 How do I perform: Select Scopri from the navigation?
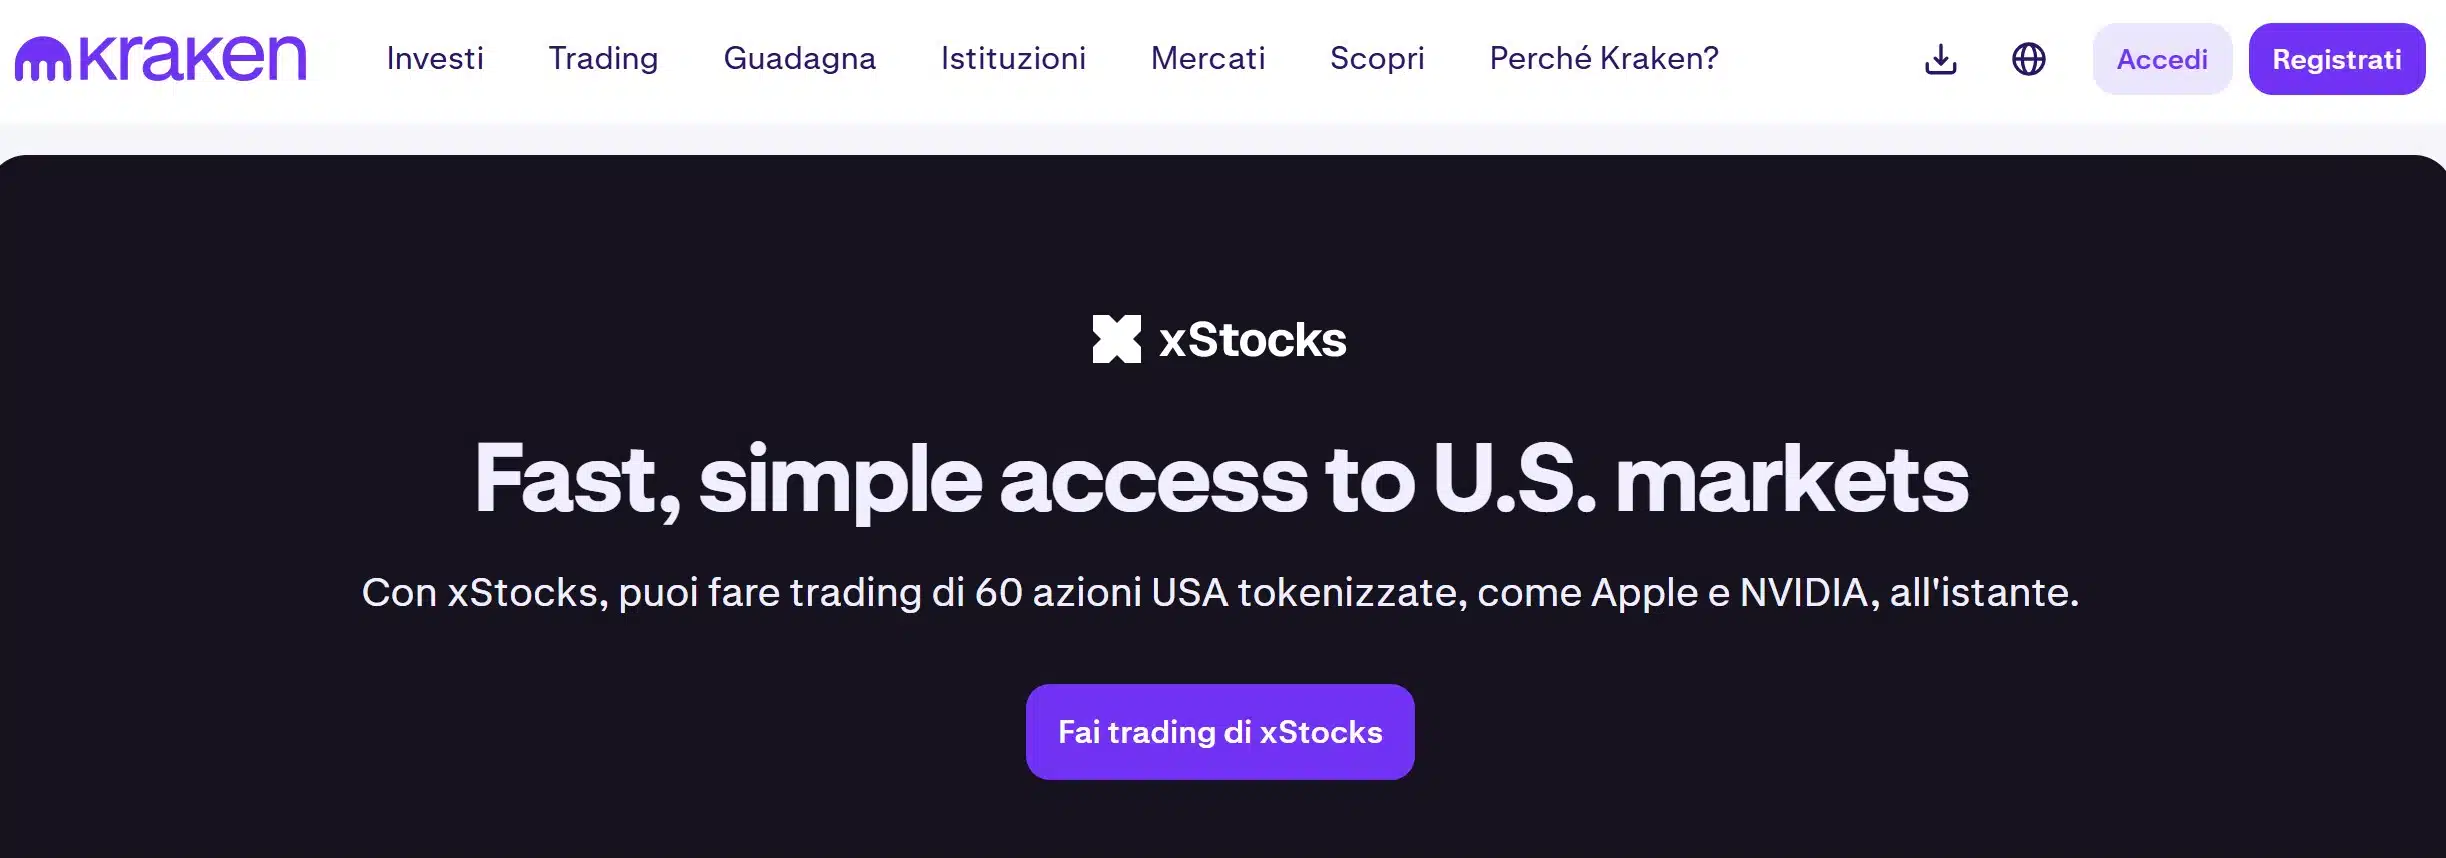[x=1377, y=59]
